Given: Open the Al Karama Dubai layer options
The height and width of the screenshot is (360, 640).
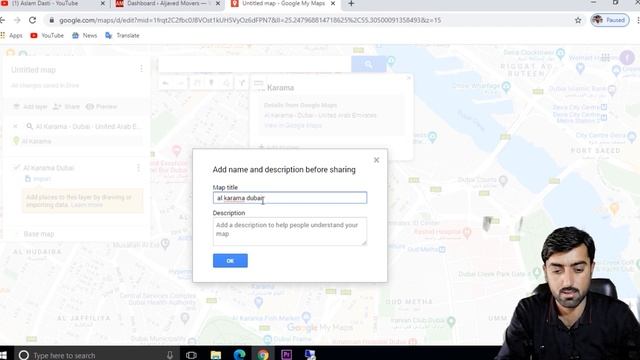Looking at the screenshot, I should pyautogui.click(x=138, y=168).
